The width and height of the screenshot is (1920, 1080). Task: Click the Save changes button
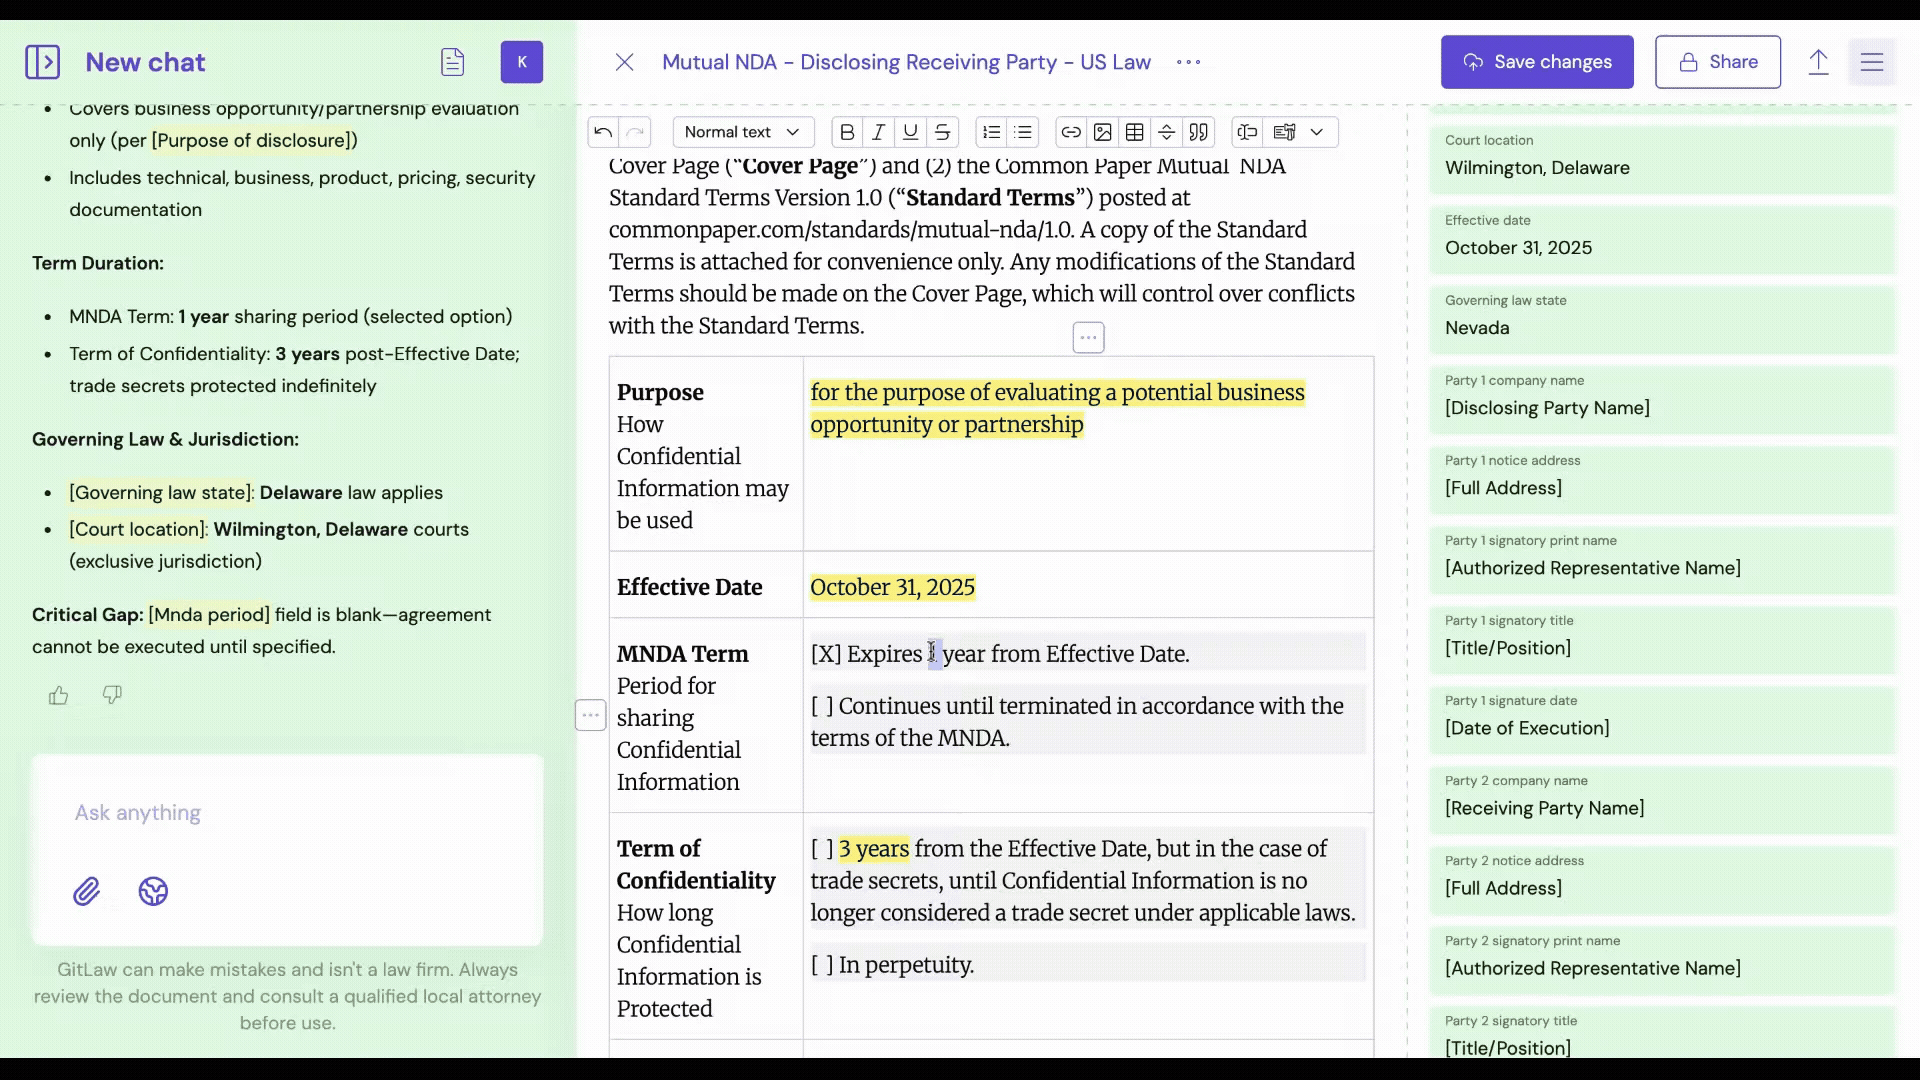(x=1537, y=62)
